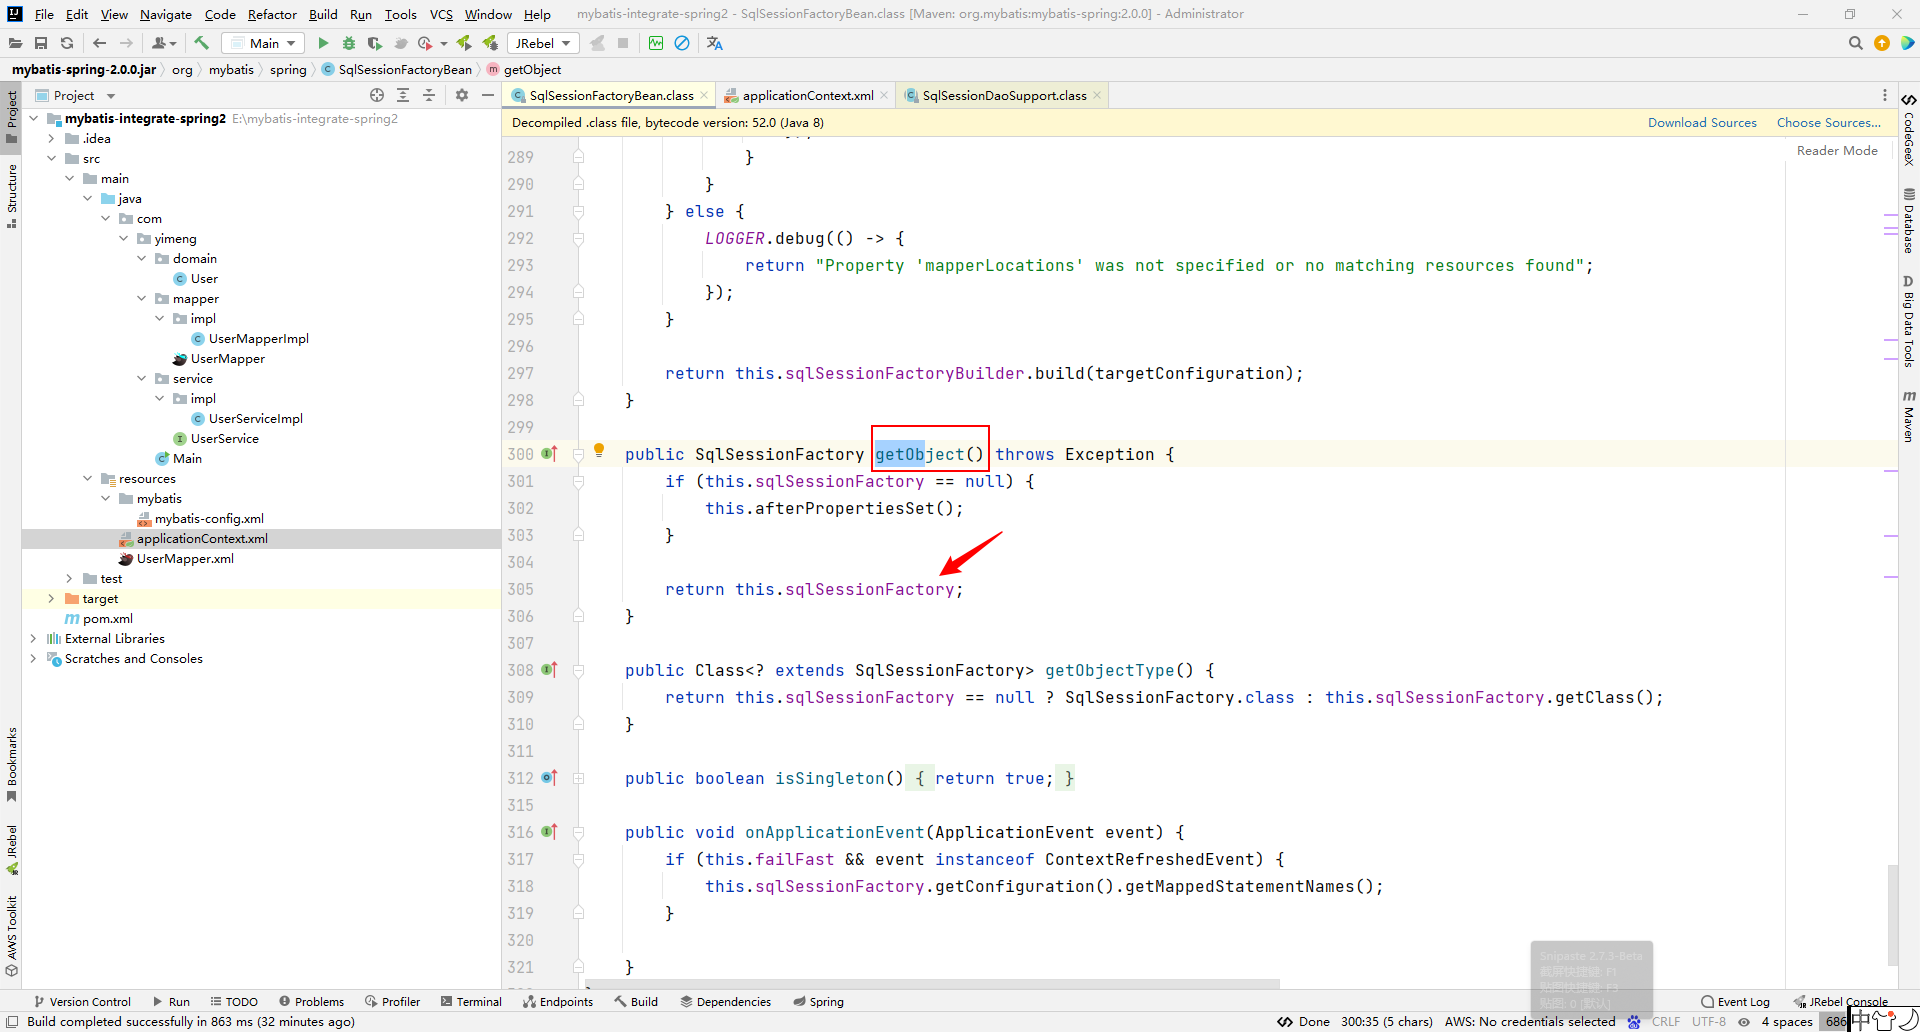The image size is (1920, 1032).
Task: Toggle Reader Mode
Action: point(1837,150)
